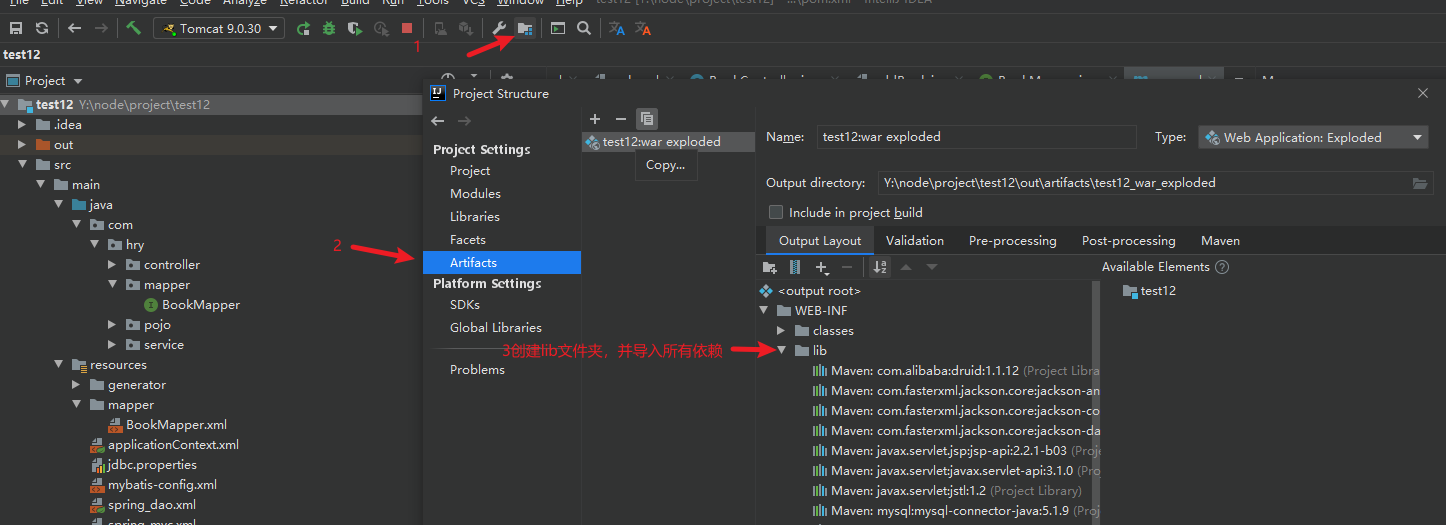The image size is (1446, 525).
Task: Expand the .idea folder in project tree
Action: click(22, 125)
